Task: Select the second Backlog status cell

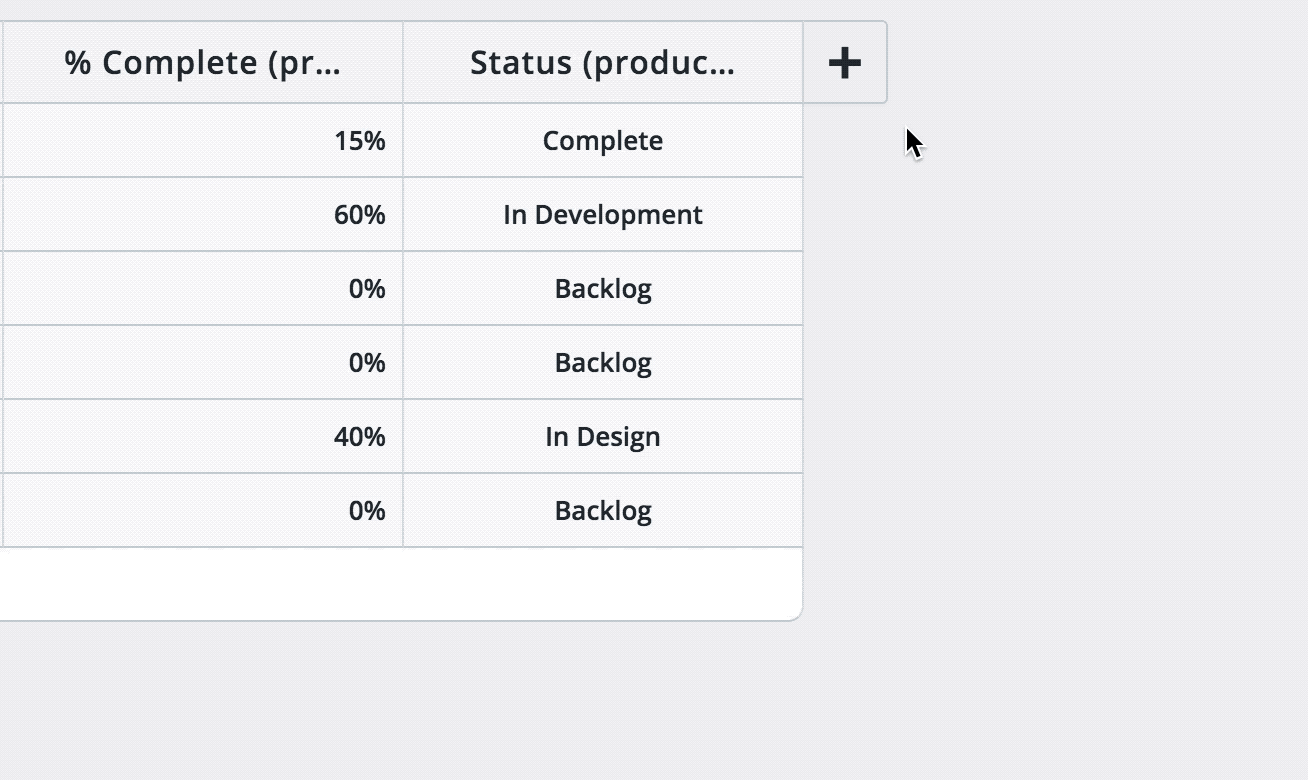Action: pos(602,363)
